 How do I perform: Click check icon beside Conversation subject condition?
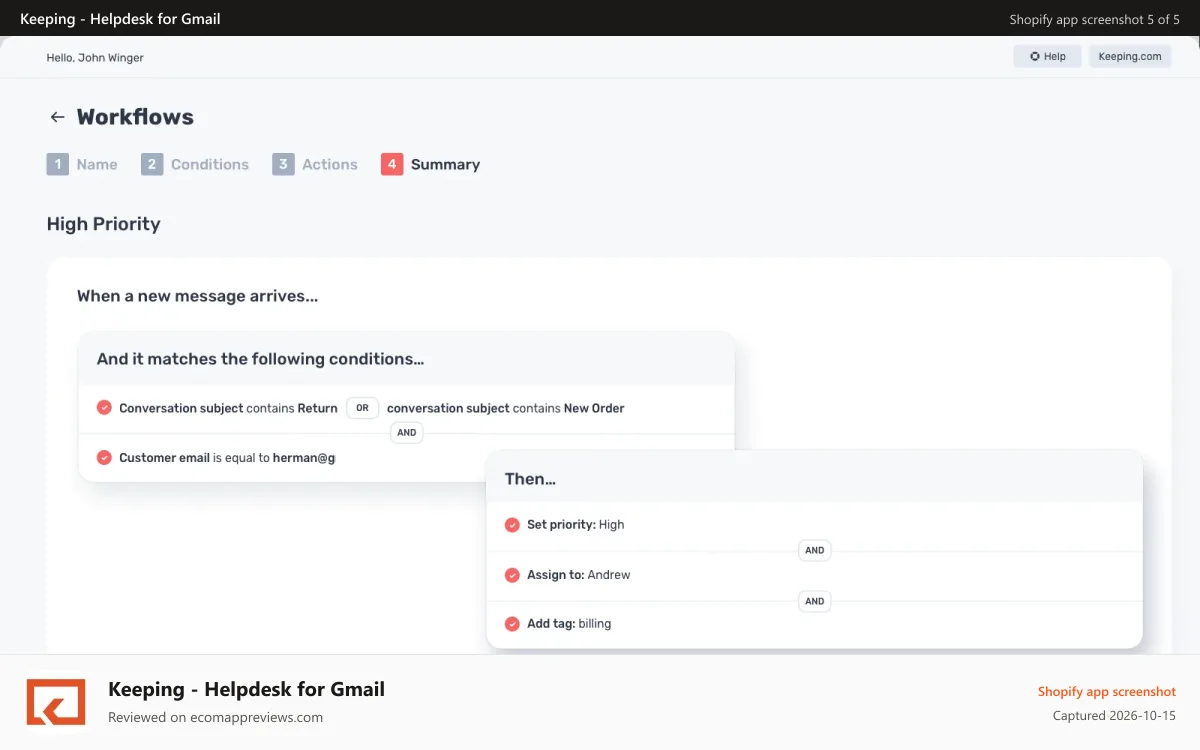(104, 408)
